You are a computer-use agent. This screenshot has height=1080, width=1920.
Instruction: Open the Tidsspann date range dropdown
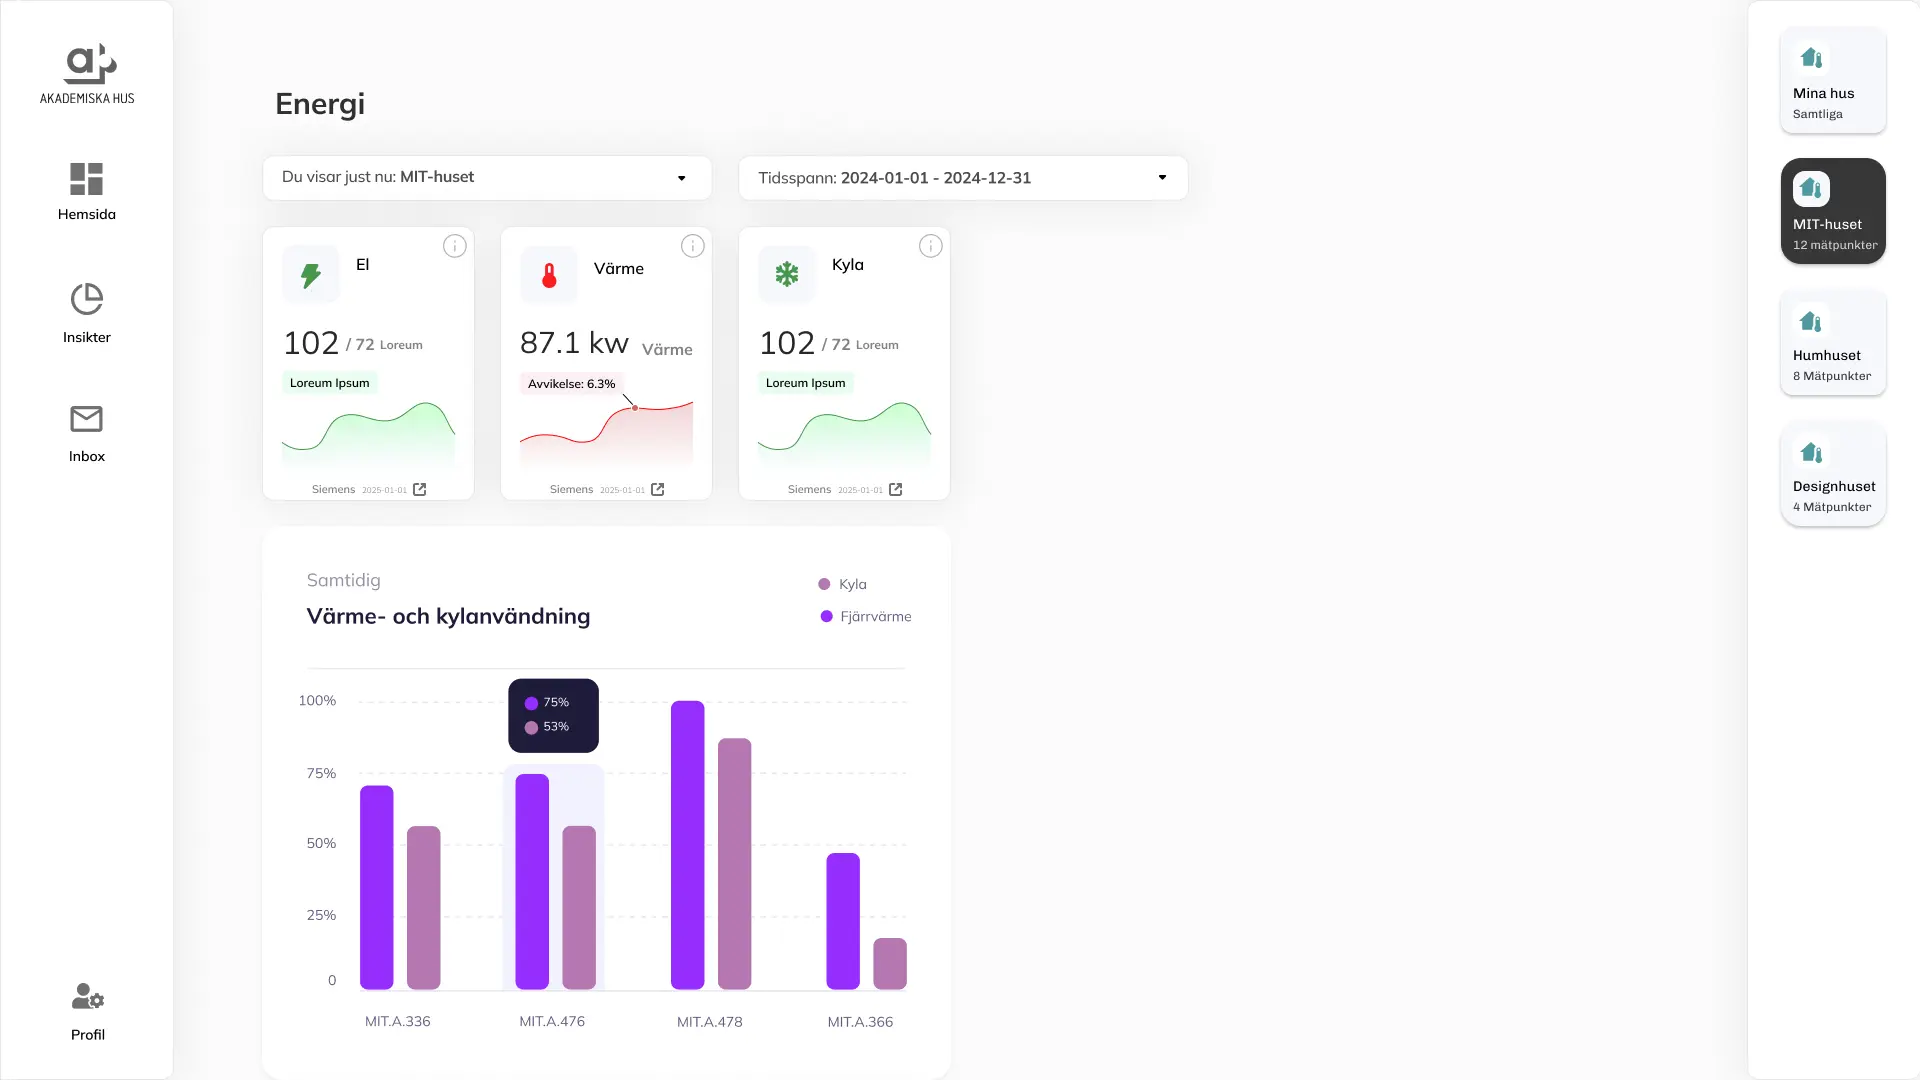[x=963, y=178]
